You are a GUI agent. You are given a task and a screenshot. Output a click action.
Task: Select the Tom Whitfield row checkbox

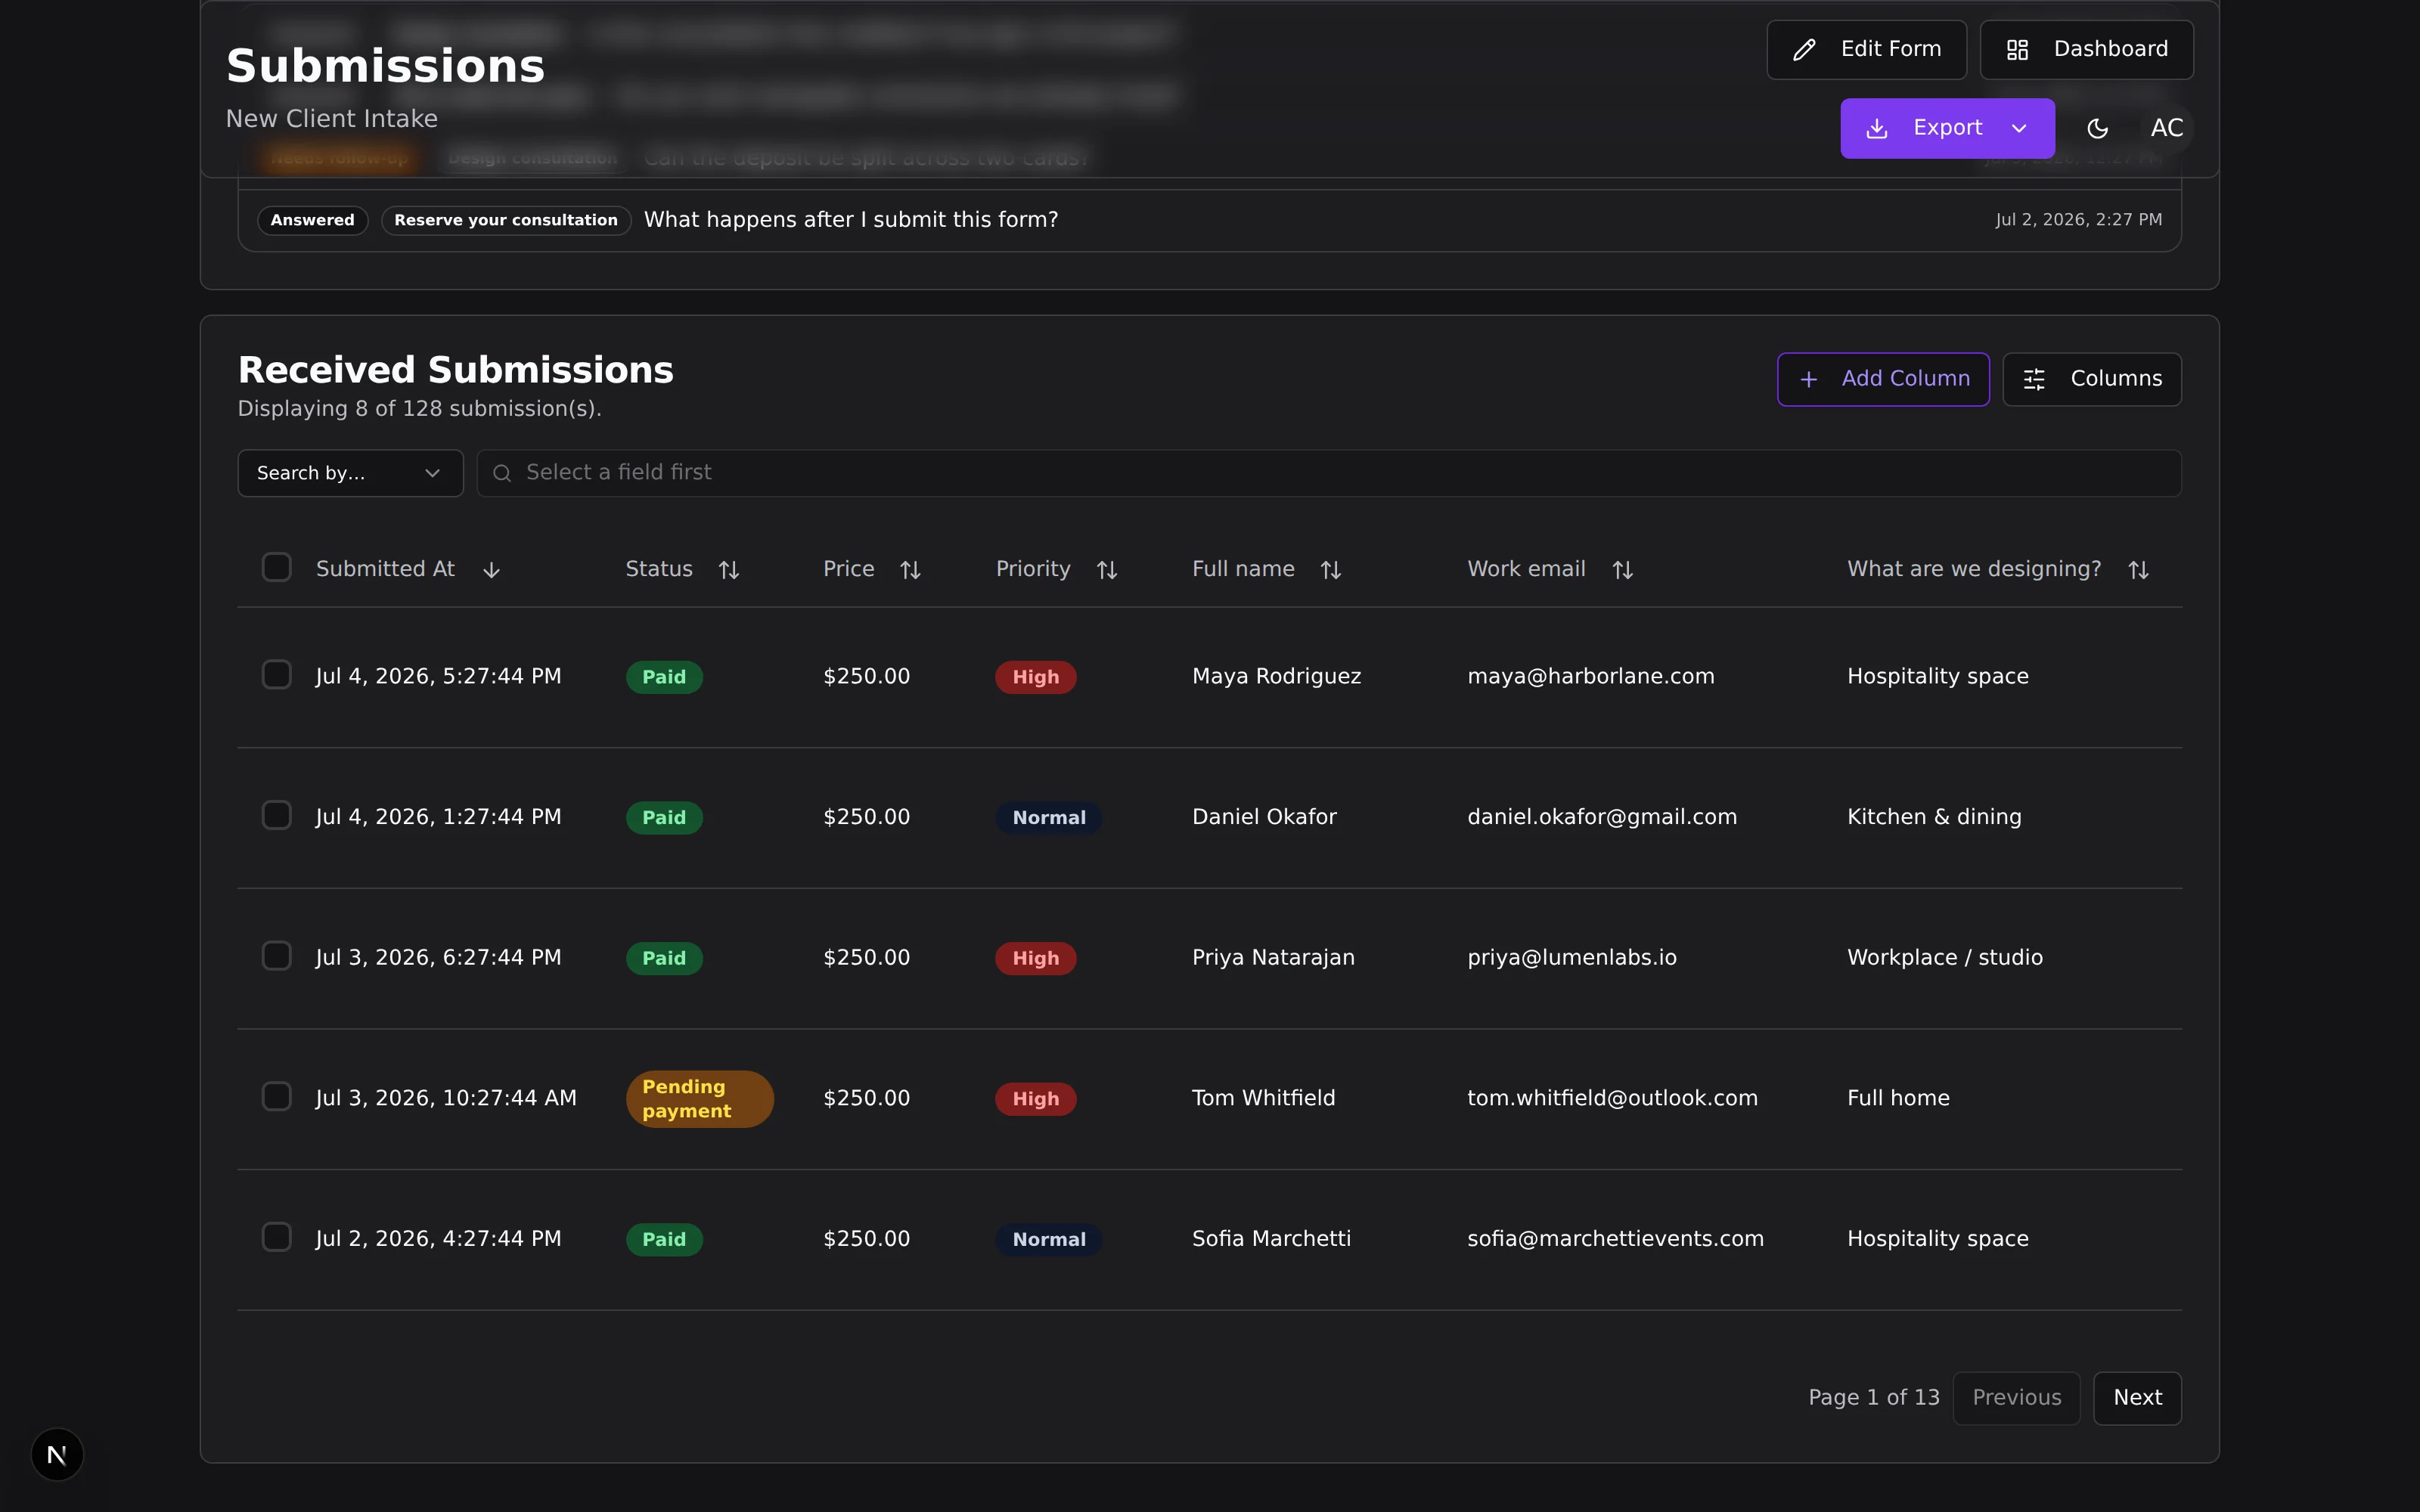coord(277,1096)
